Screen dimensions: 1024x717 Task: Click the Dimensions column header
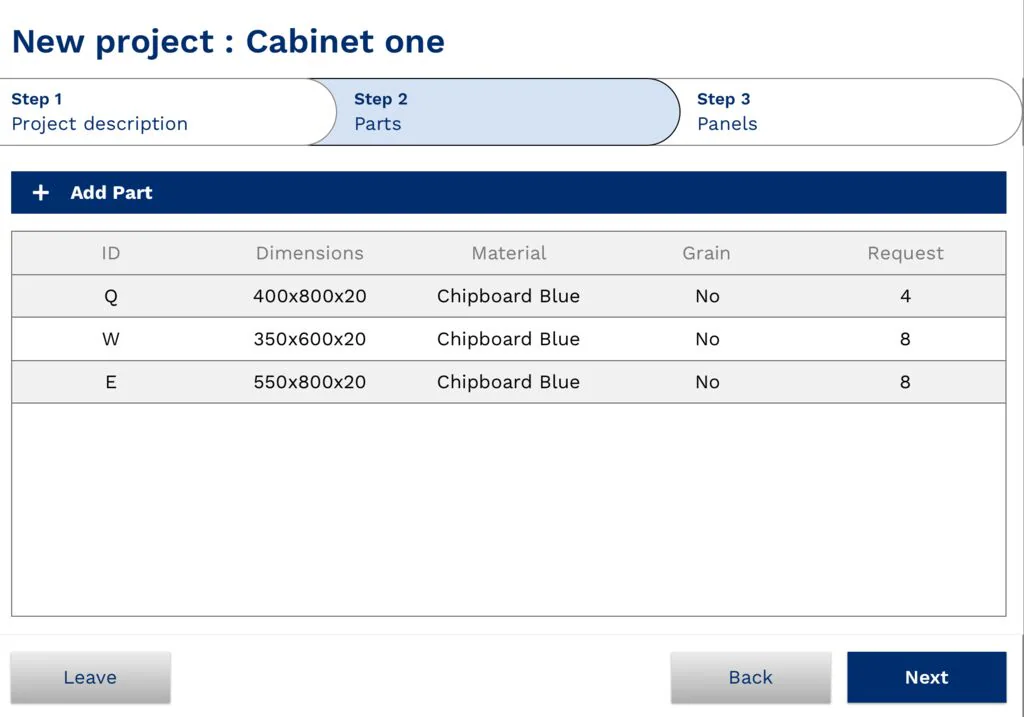point(310,253)
